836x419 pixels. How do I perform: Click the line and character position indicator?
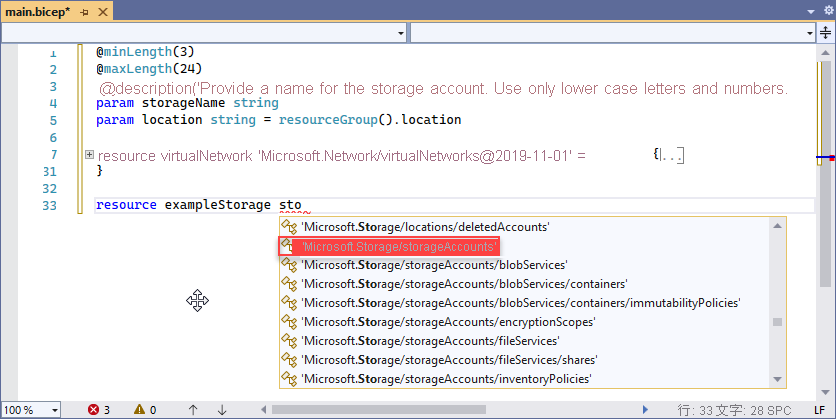click(x=721, y=410)
